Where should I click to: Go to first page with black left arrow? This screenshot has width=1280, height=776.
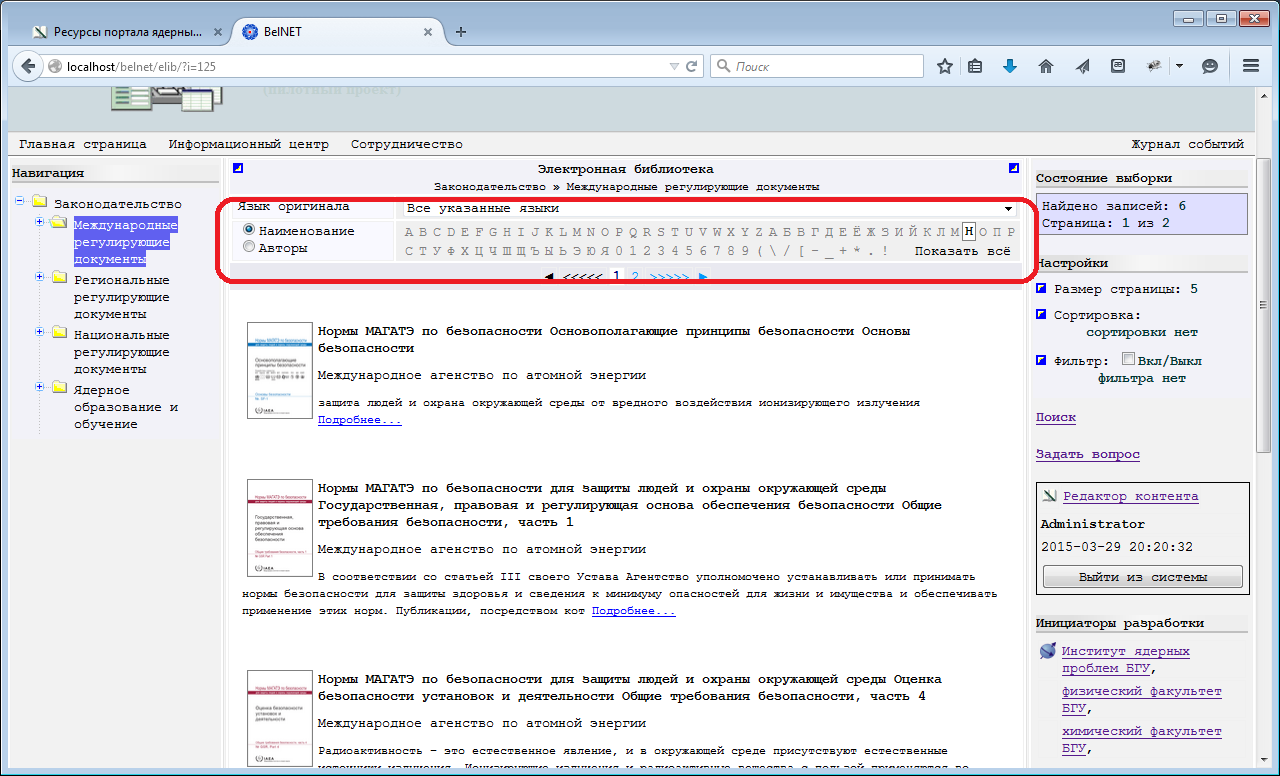click(549, 276)
